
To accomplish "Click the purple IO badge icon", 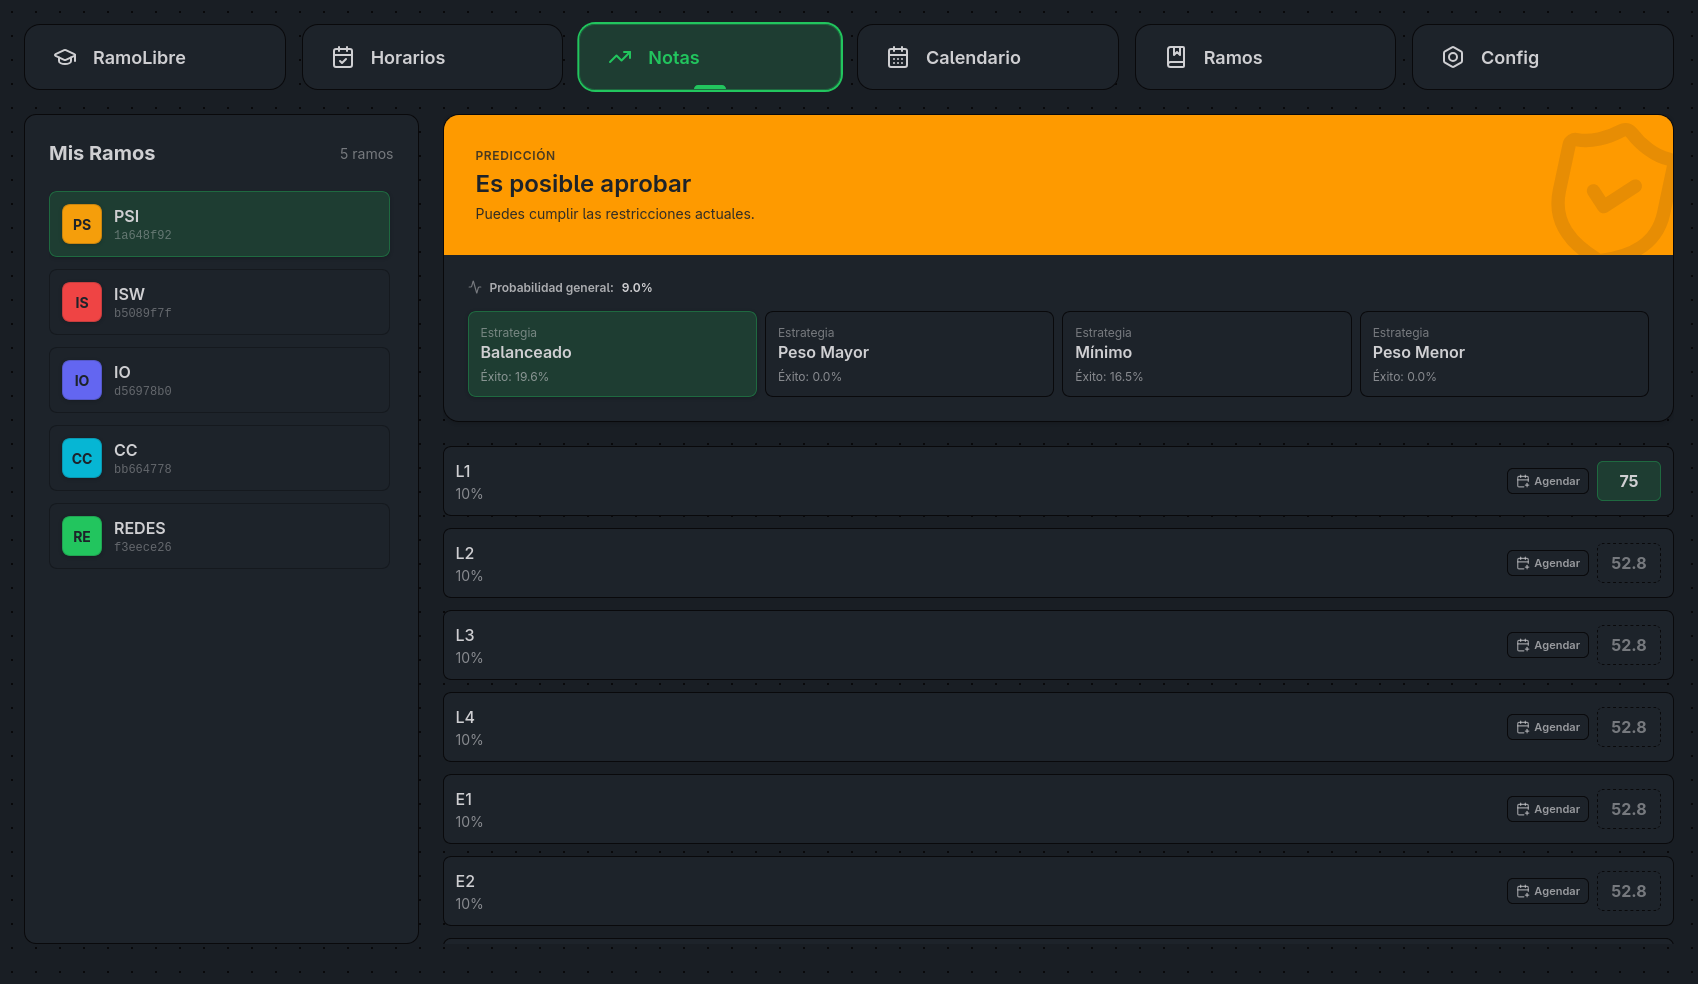I will point(82,380).
